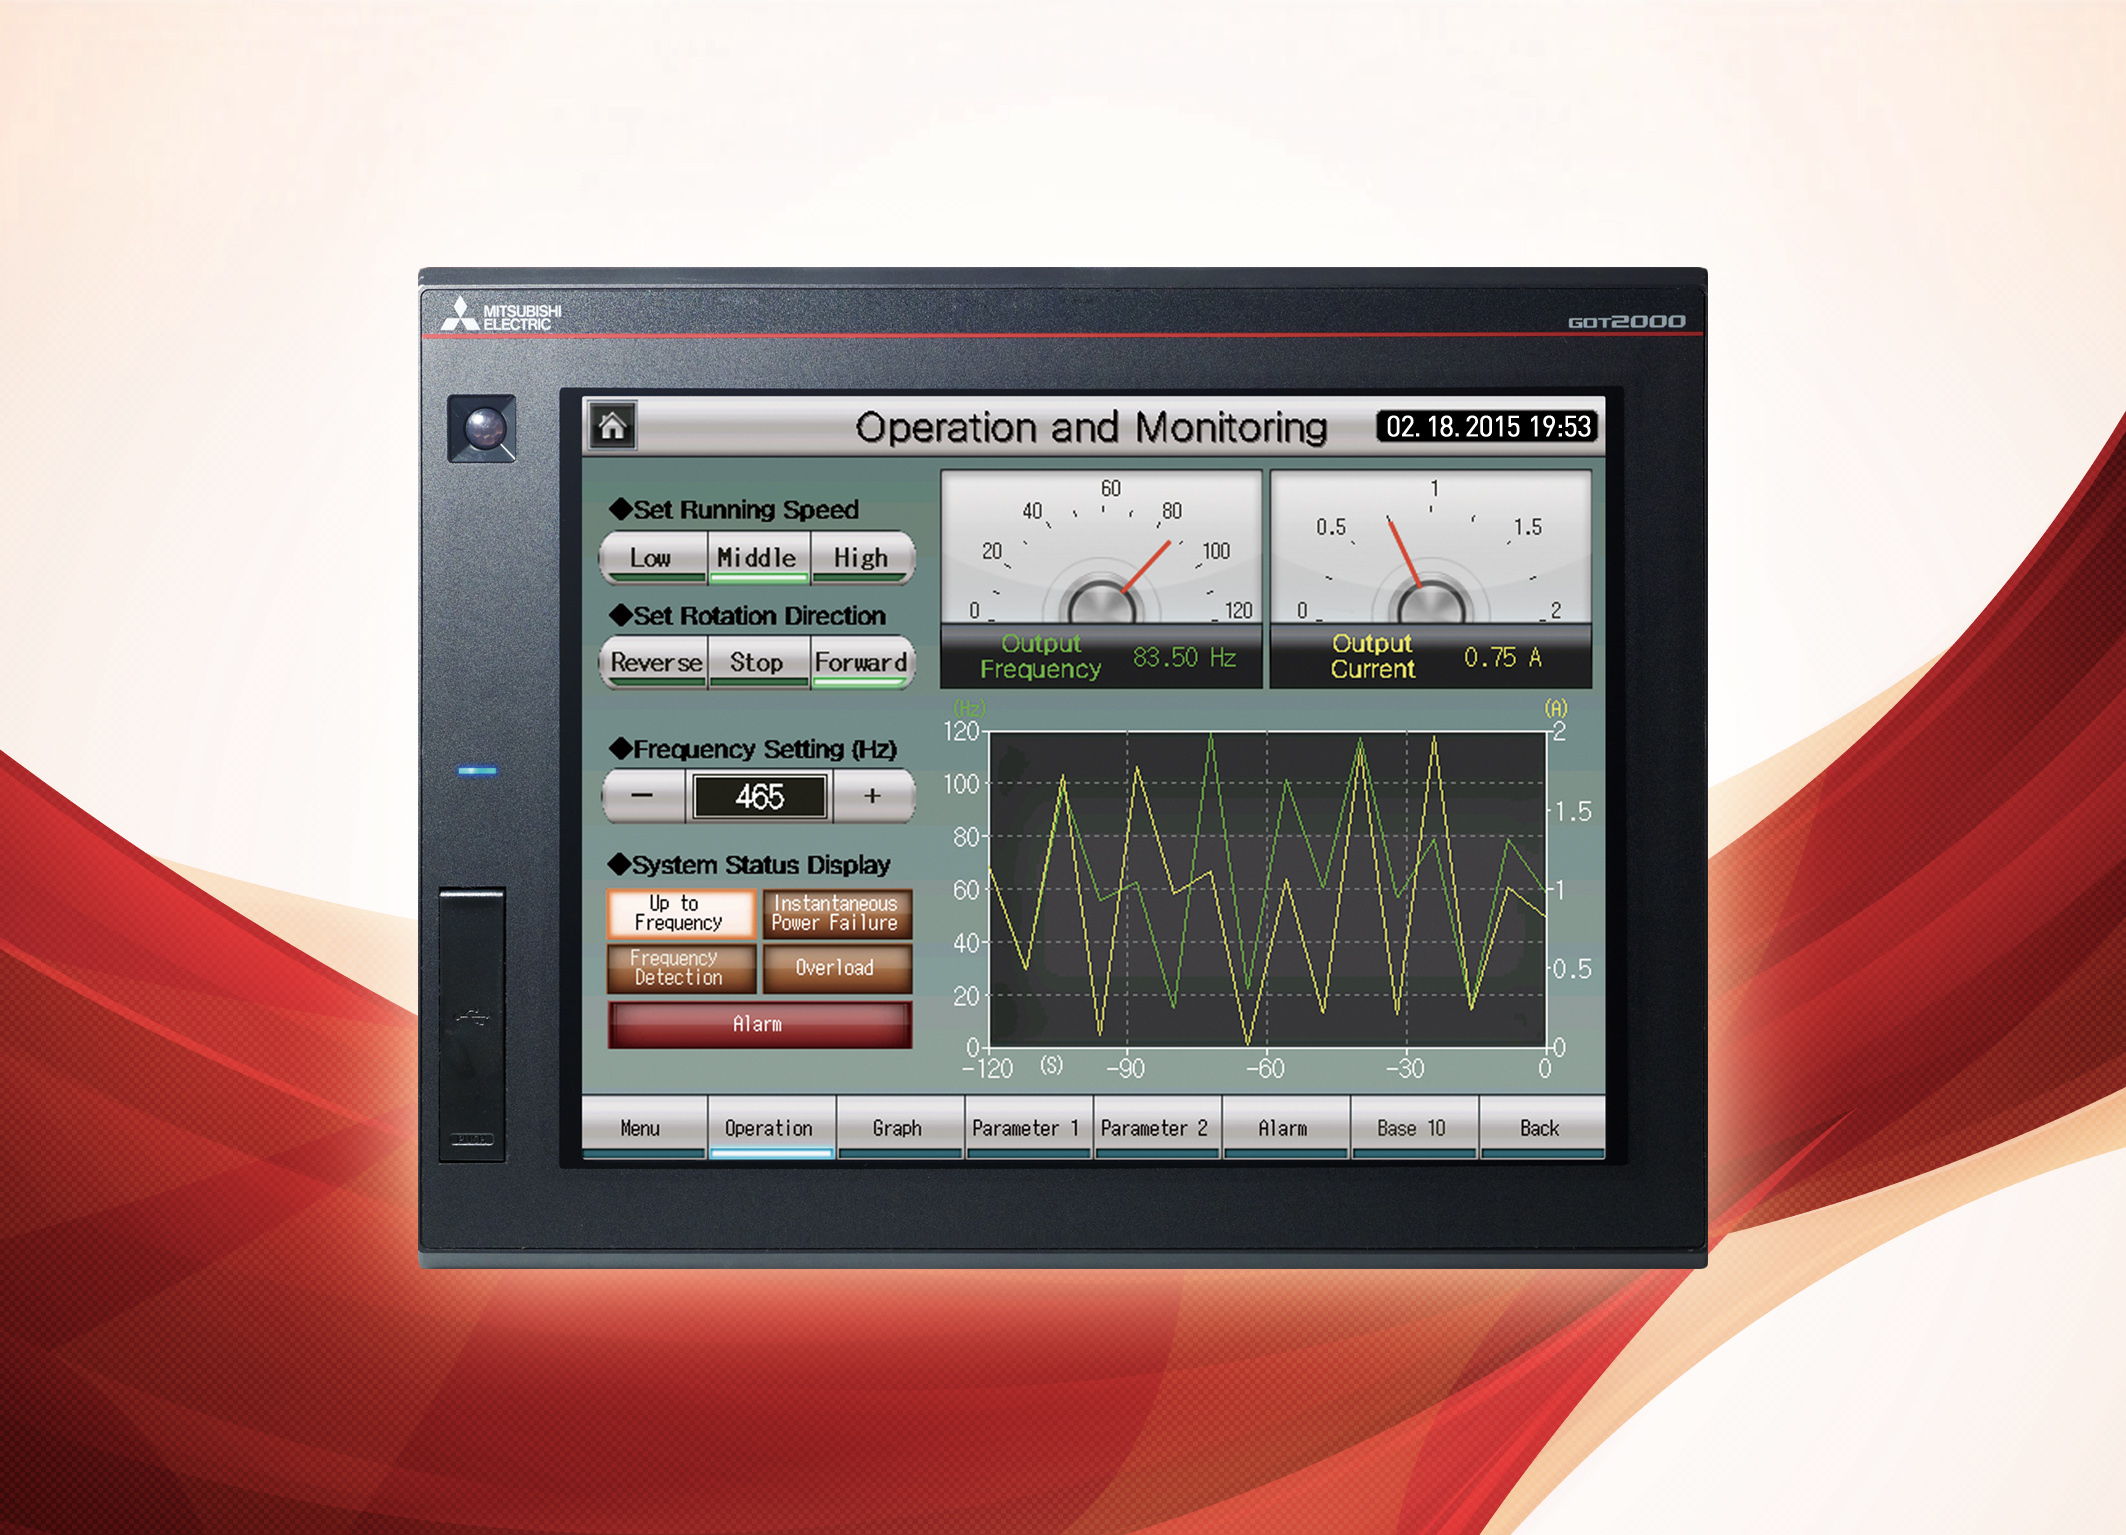Tap the Output Frequency analog meter
The image size is (2126, 1535).
click(1100, 560)
